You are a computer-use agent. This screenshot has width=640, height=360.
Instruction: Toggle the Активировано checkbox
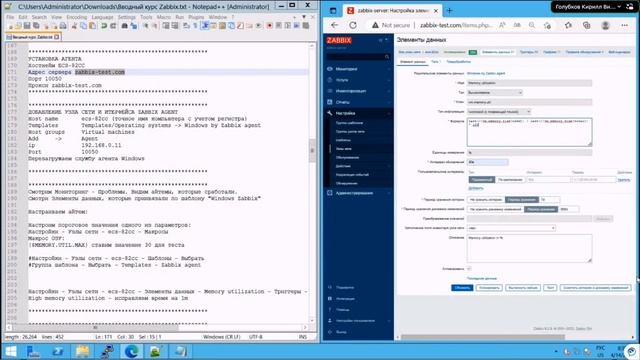pos(469,269)
